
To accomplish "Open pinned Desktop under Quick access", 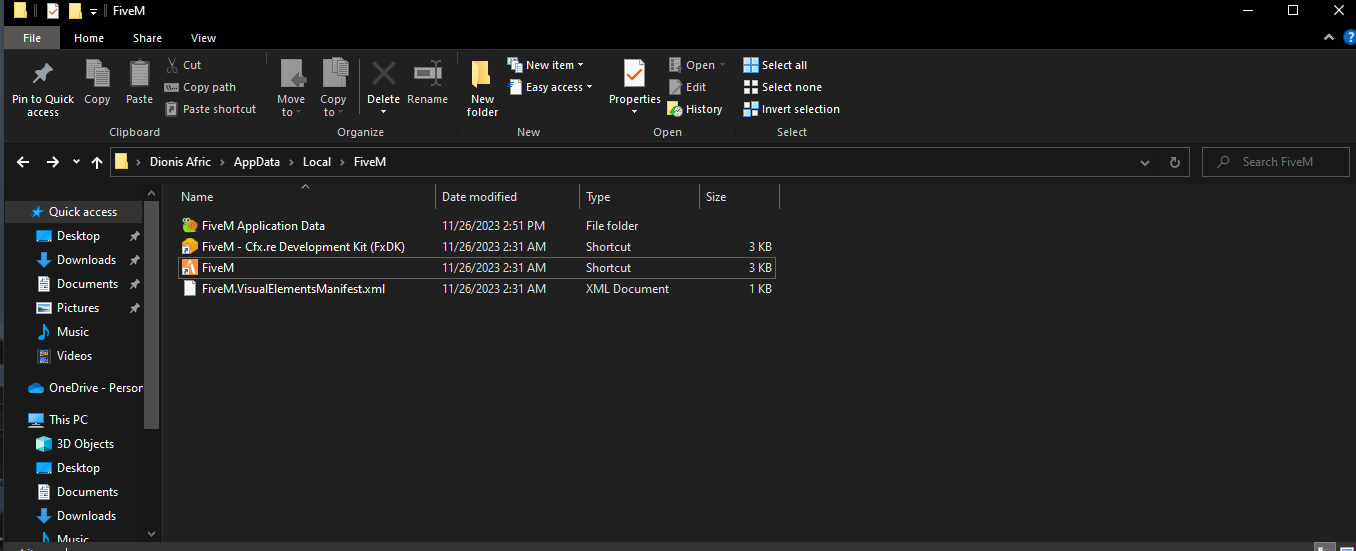I will click(x=78, y=236).
